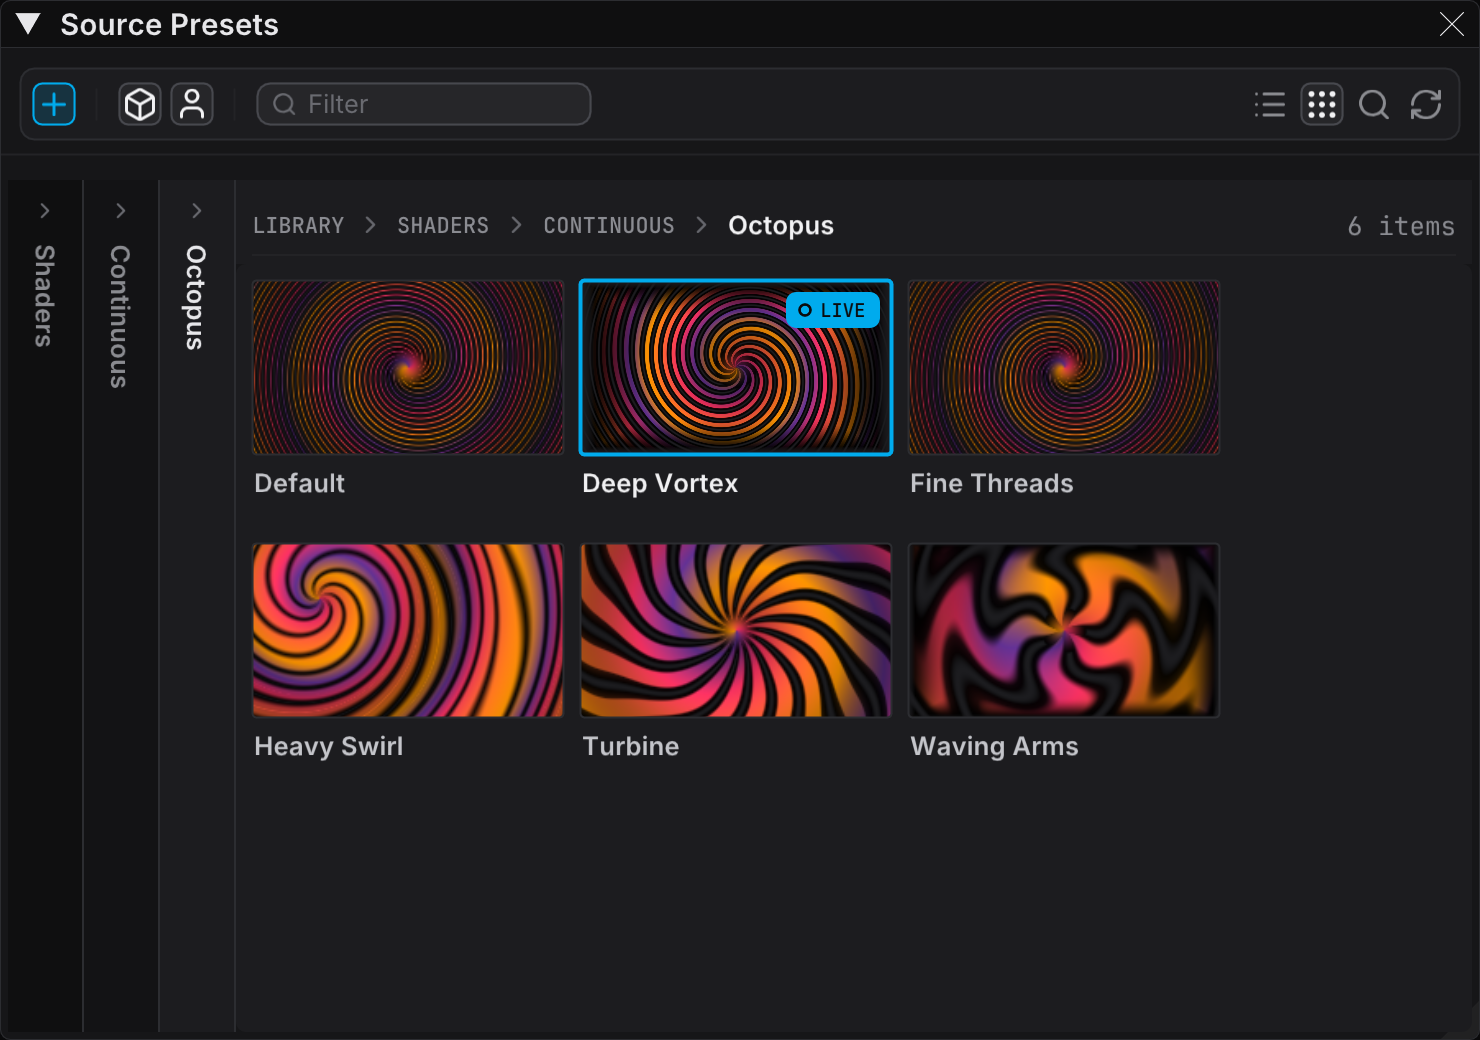Select the Deep Vortex preset thumbnail
The height and width of the screenshot is (1040, 1480).
[x=736, y=368]
